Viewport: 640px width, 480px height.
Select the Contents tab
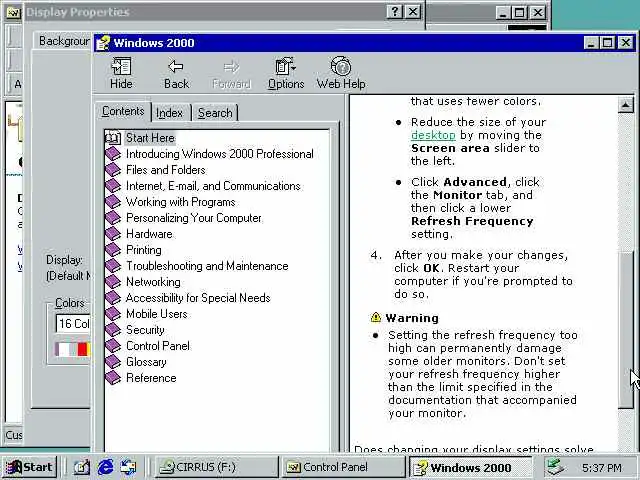[x=123, y=111]
